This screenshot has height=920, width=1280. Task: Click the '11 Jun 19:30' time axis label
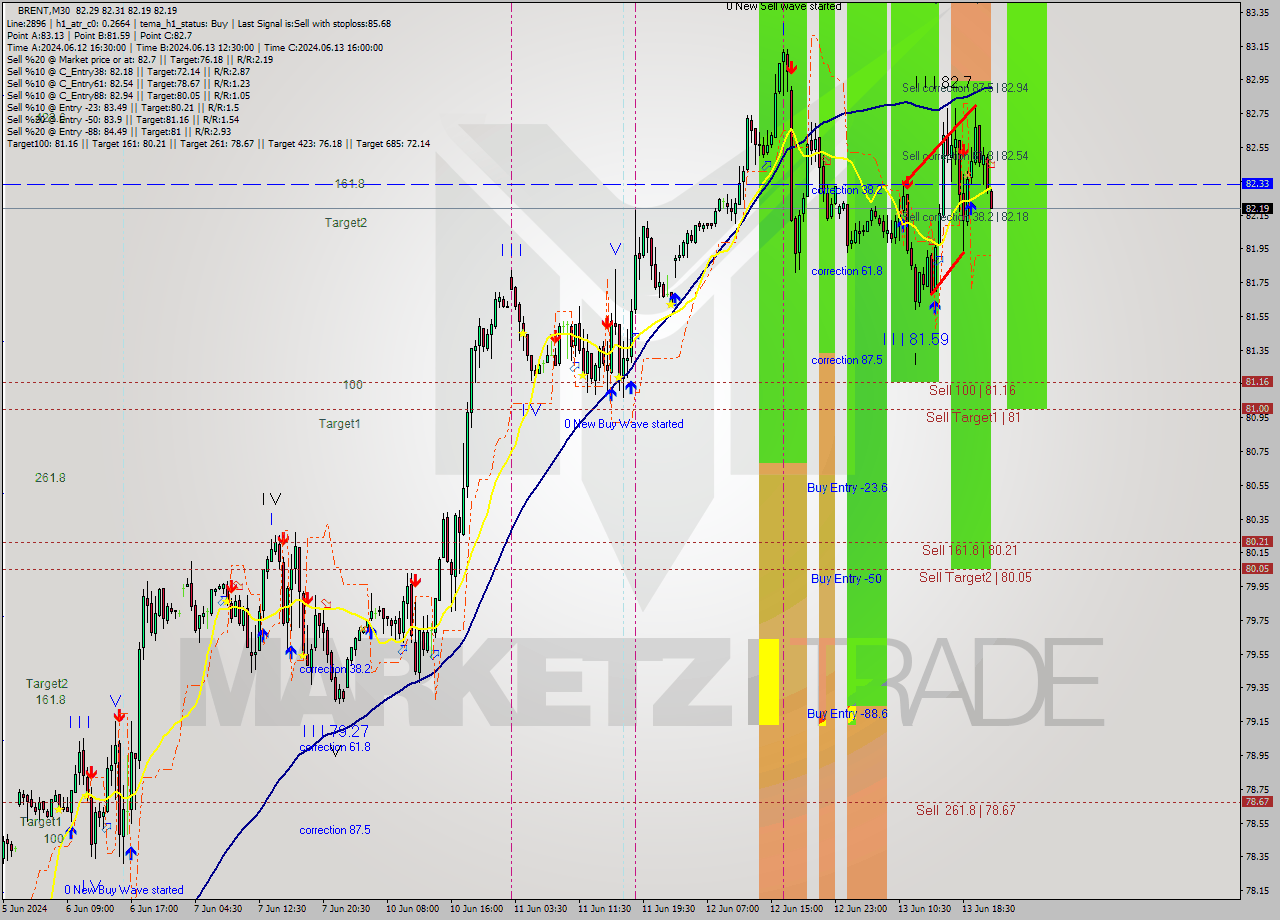tap(669, 909)
